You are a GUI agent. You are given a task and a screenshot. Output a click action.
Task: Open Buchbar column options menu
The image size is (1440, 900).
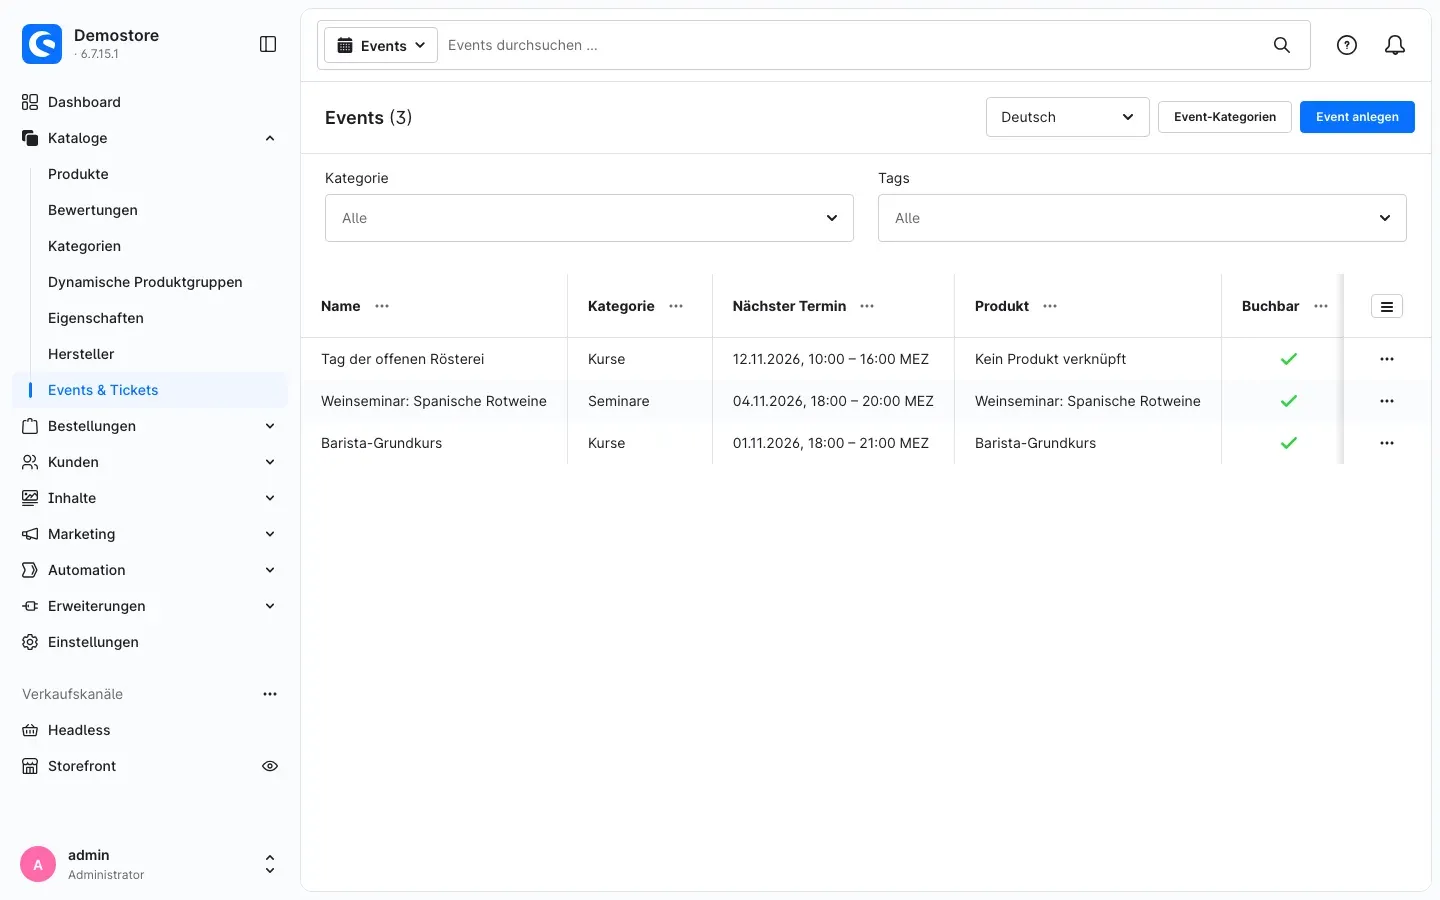pyautogui.click(x=1321, y=306)
